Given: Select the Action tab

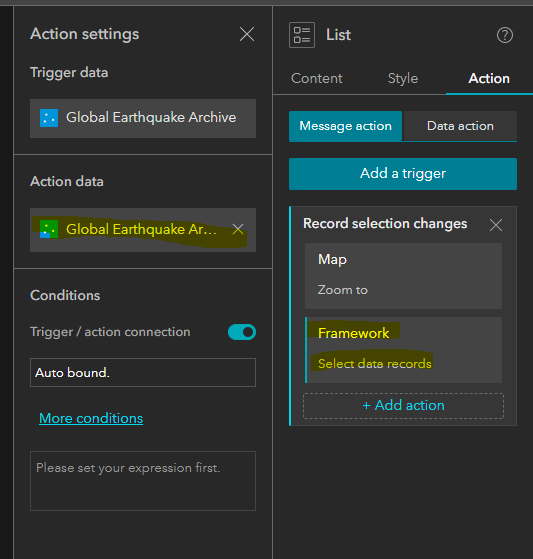Looking at the screenshot, I should 489,78.
